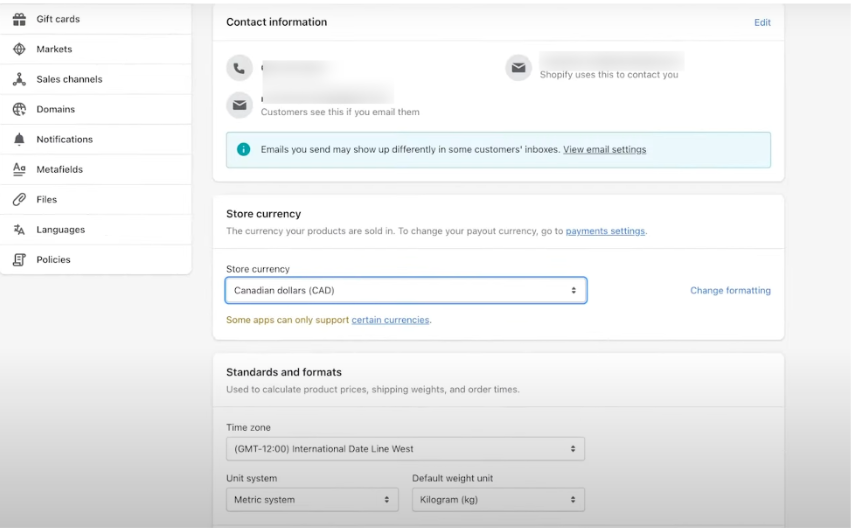Click the Notifications bell icon
This screenshot has height=528, width=851.
pos(20,139)
